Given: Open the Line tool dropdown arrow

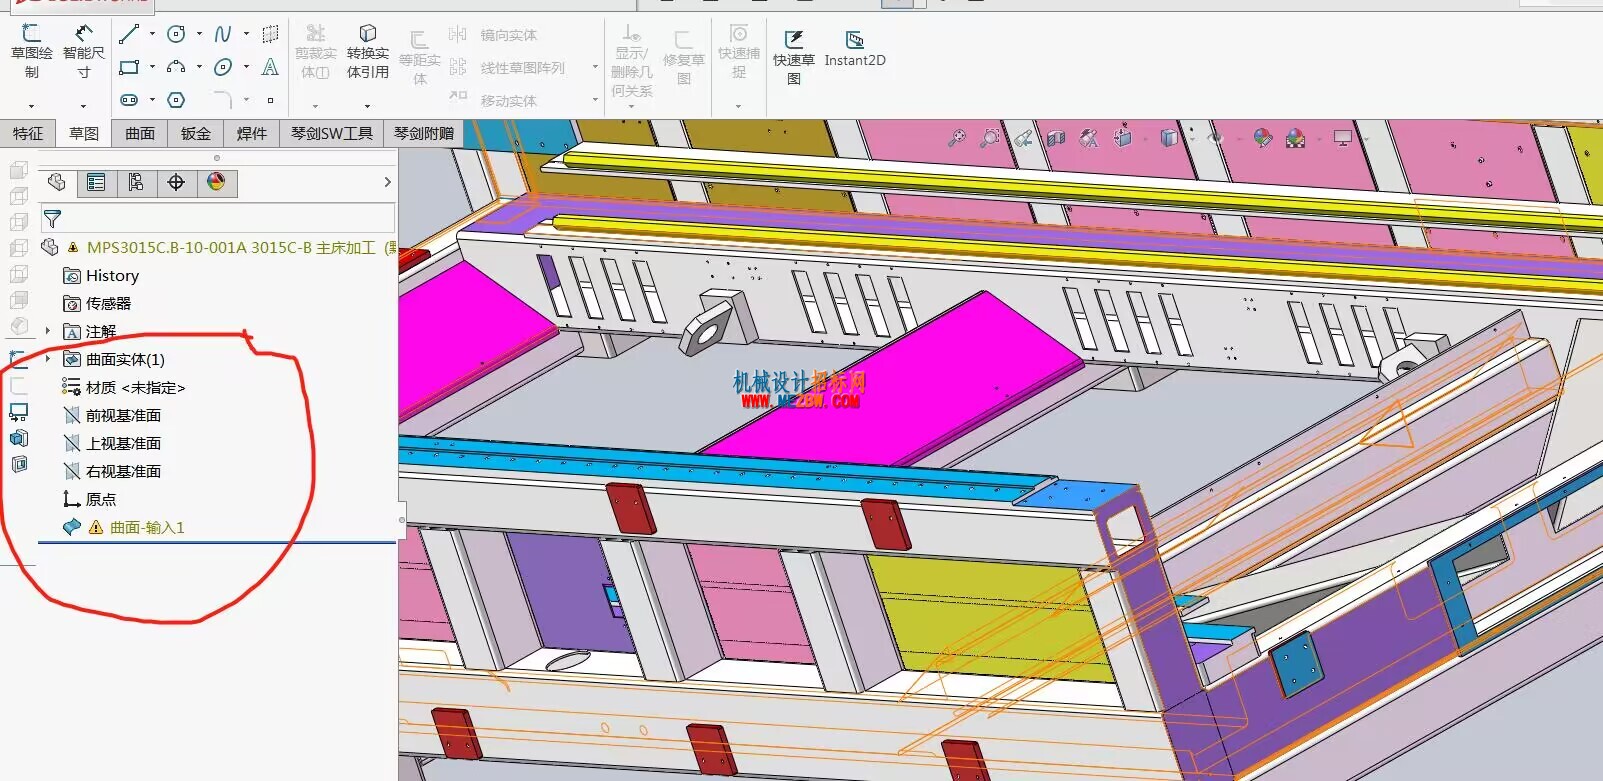Looking at the screenshot, I should pyautogui.click(x=152, y=34).
